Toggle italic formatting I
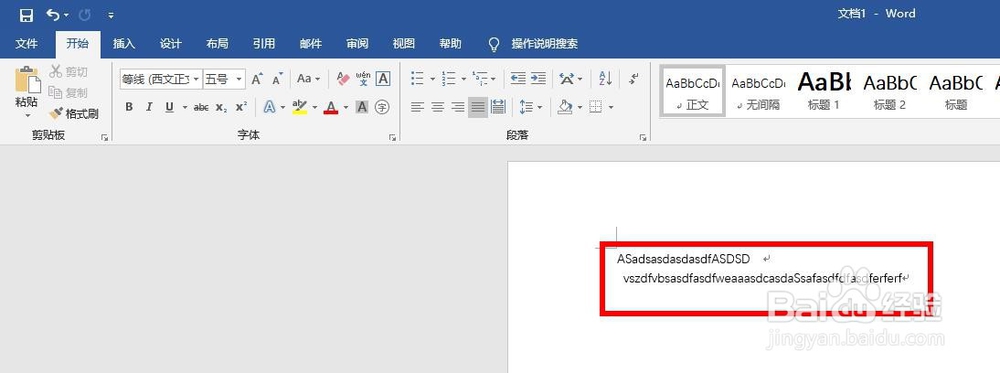 click(x=149, y=107)
